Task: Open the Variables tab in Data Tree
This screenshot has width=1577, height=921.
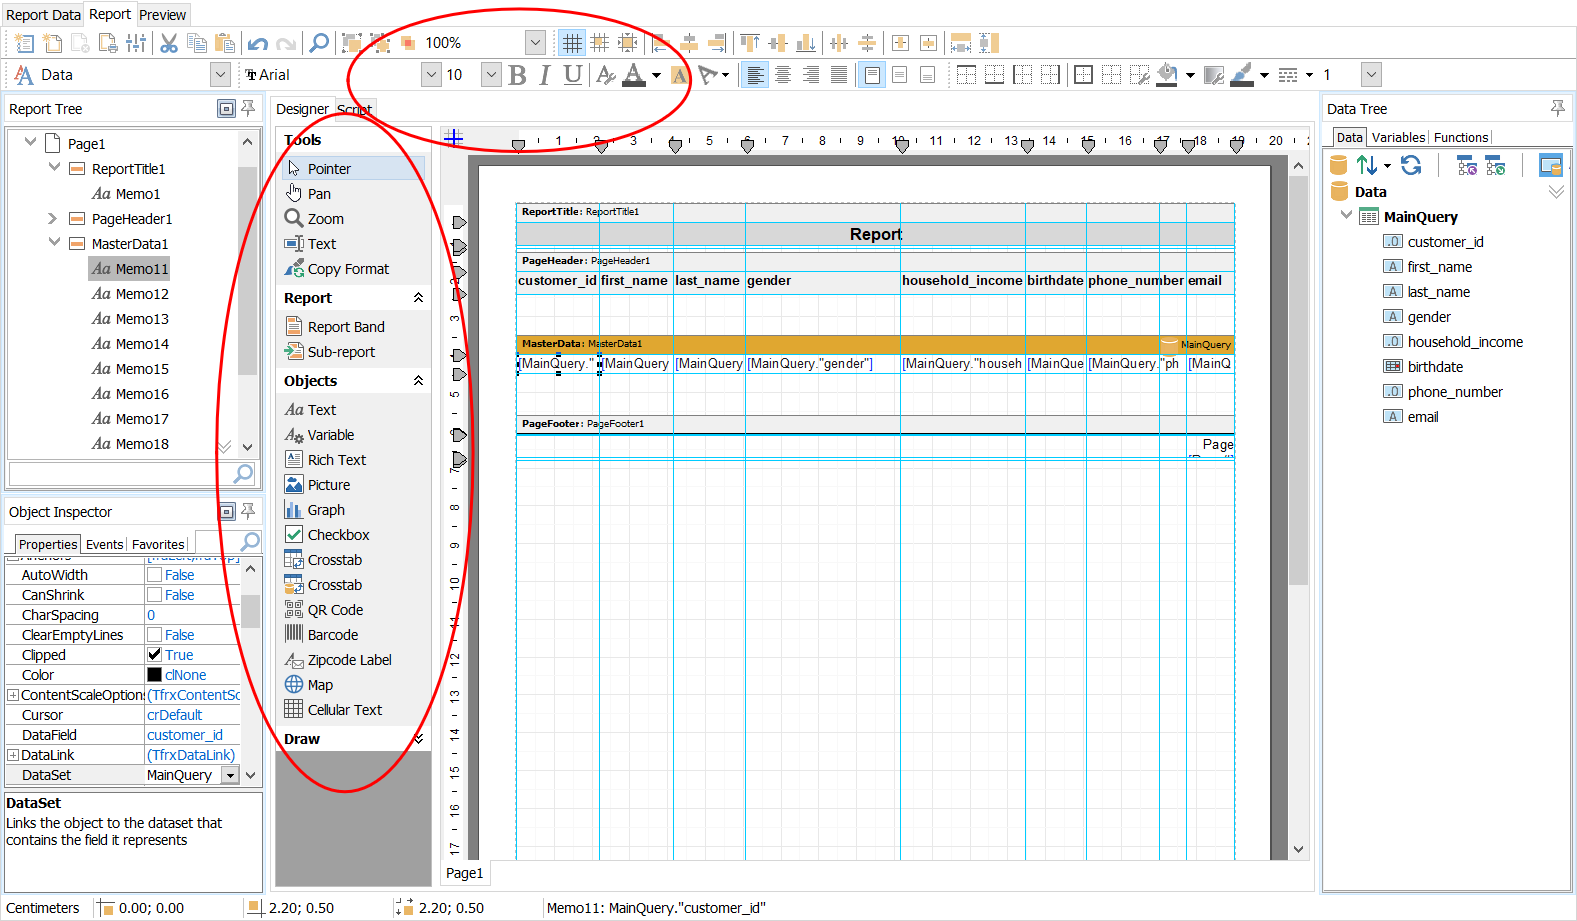Action: click(1398, 138)
